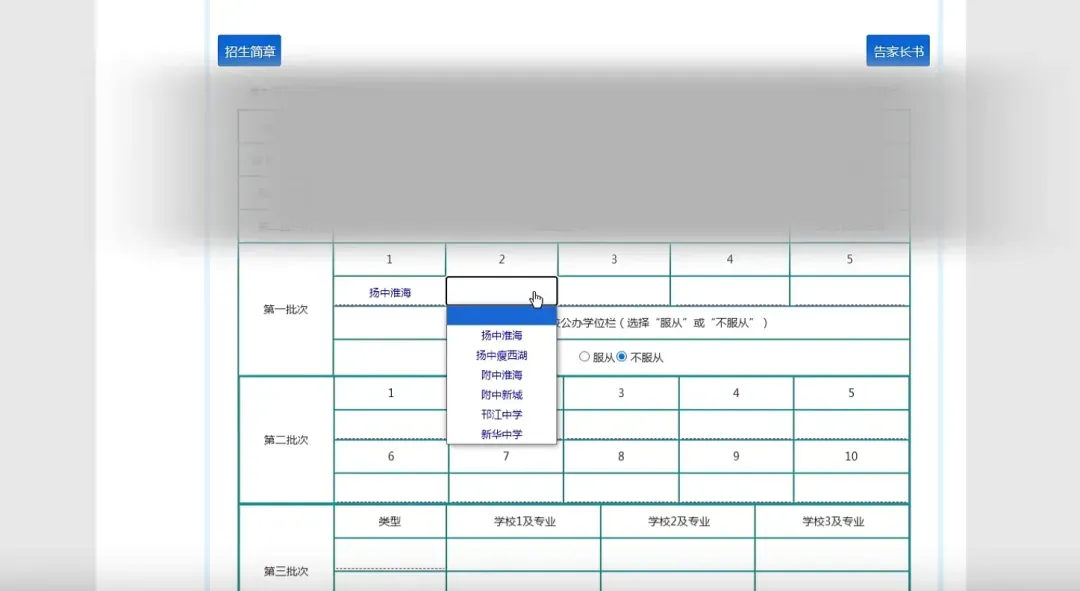The image size is (1080, 591).
Task: Click the 第一批次 row label
Action: (x=286, y=309)
